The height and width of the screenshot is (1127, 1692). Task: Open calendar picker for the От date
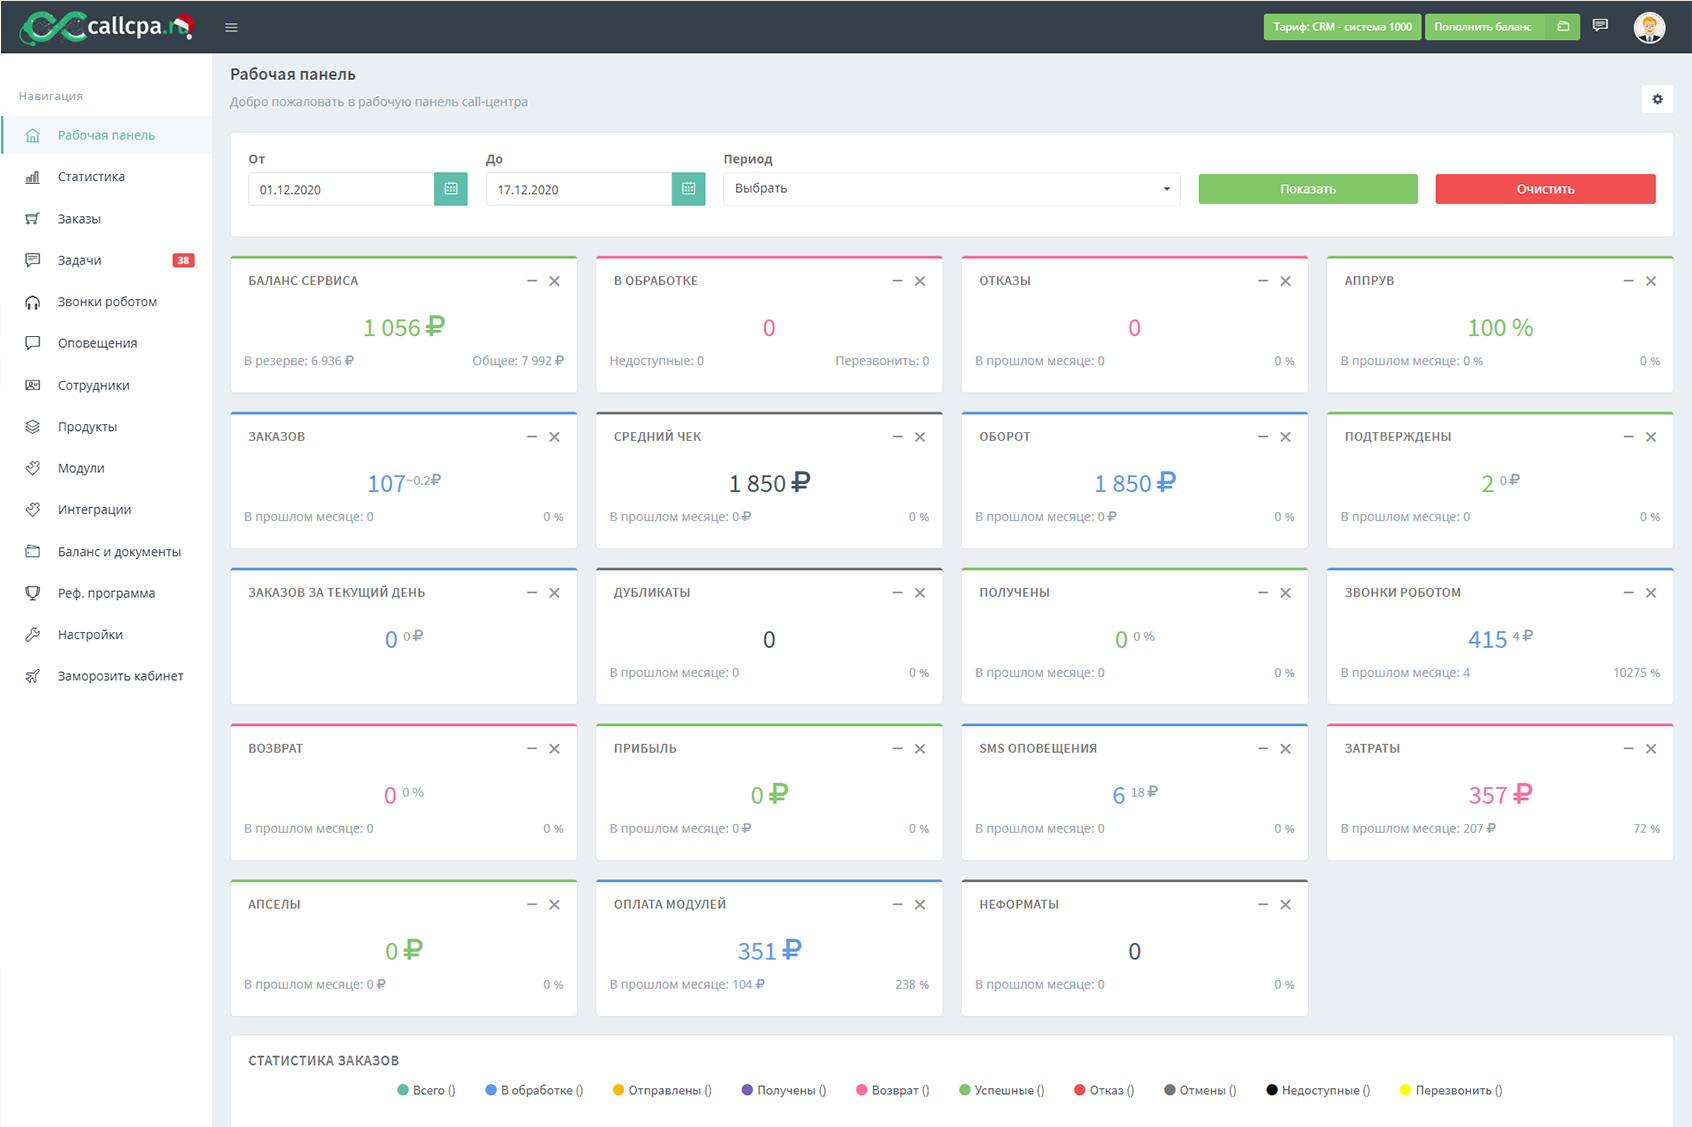pos(451,189)
